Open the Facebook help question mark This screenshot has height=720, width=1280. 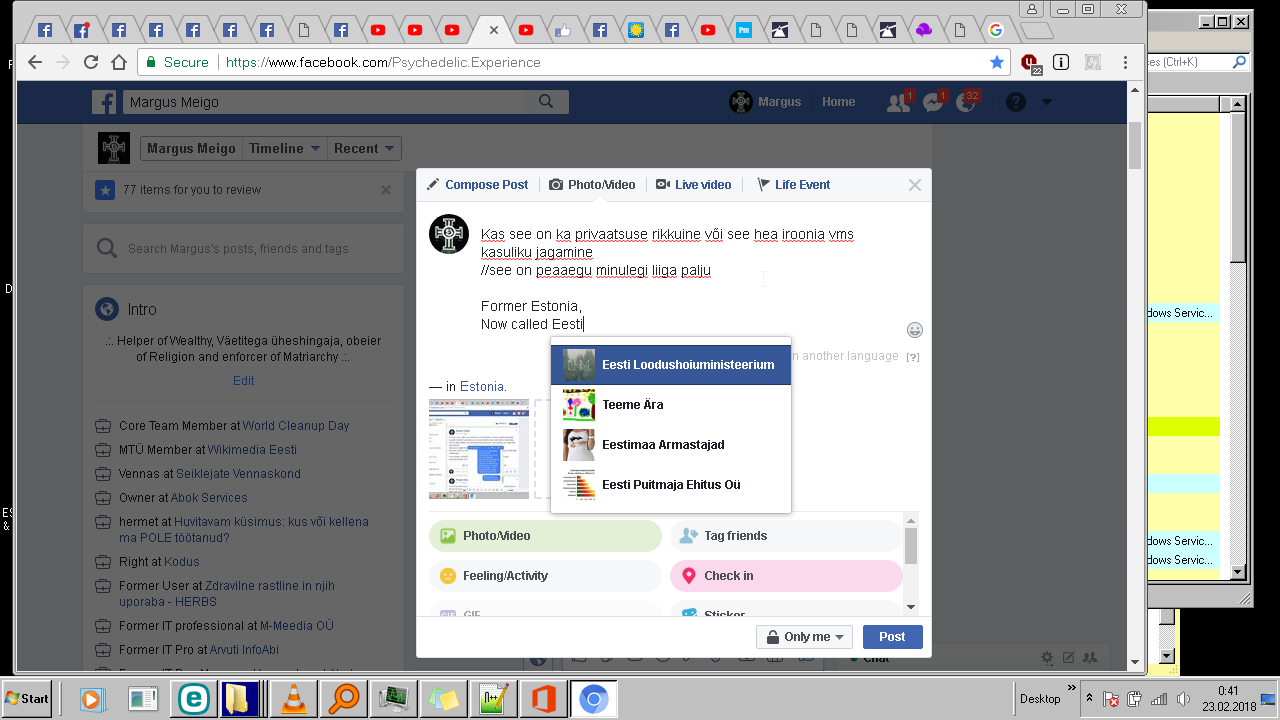click(1016, 102)
